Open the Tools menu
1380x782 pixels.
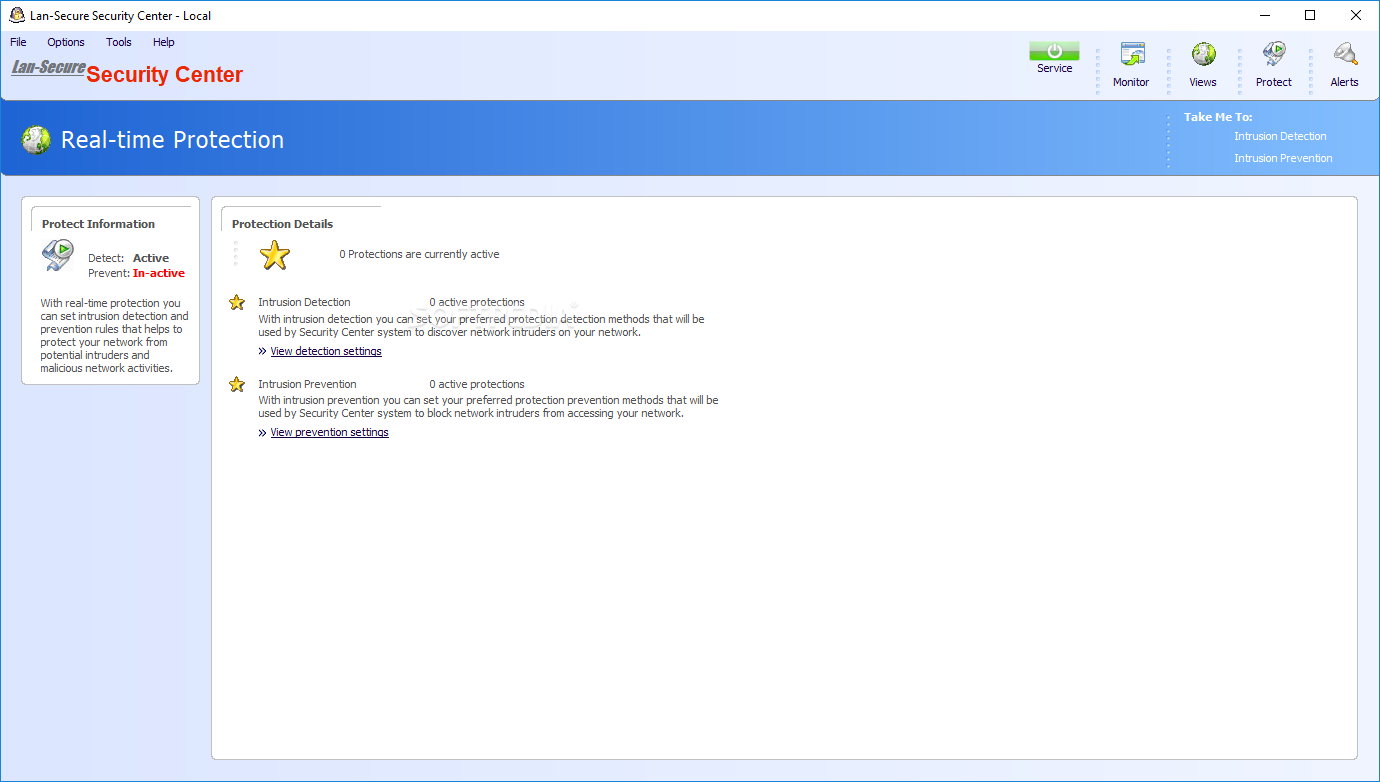pos(119,42)
